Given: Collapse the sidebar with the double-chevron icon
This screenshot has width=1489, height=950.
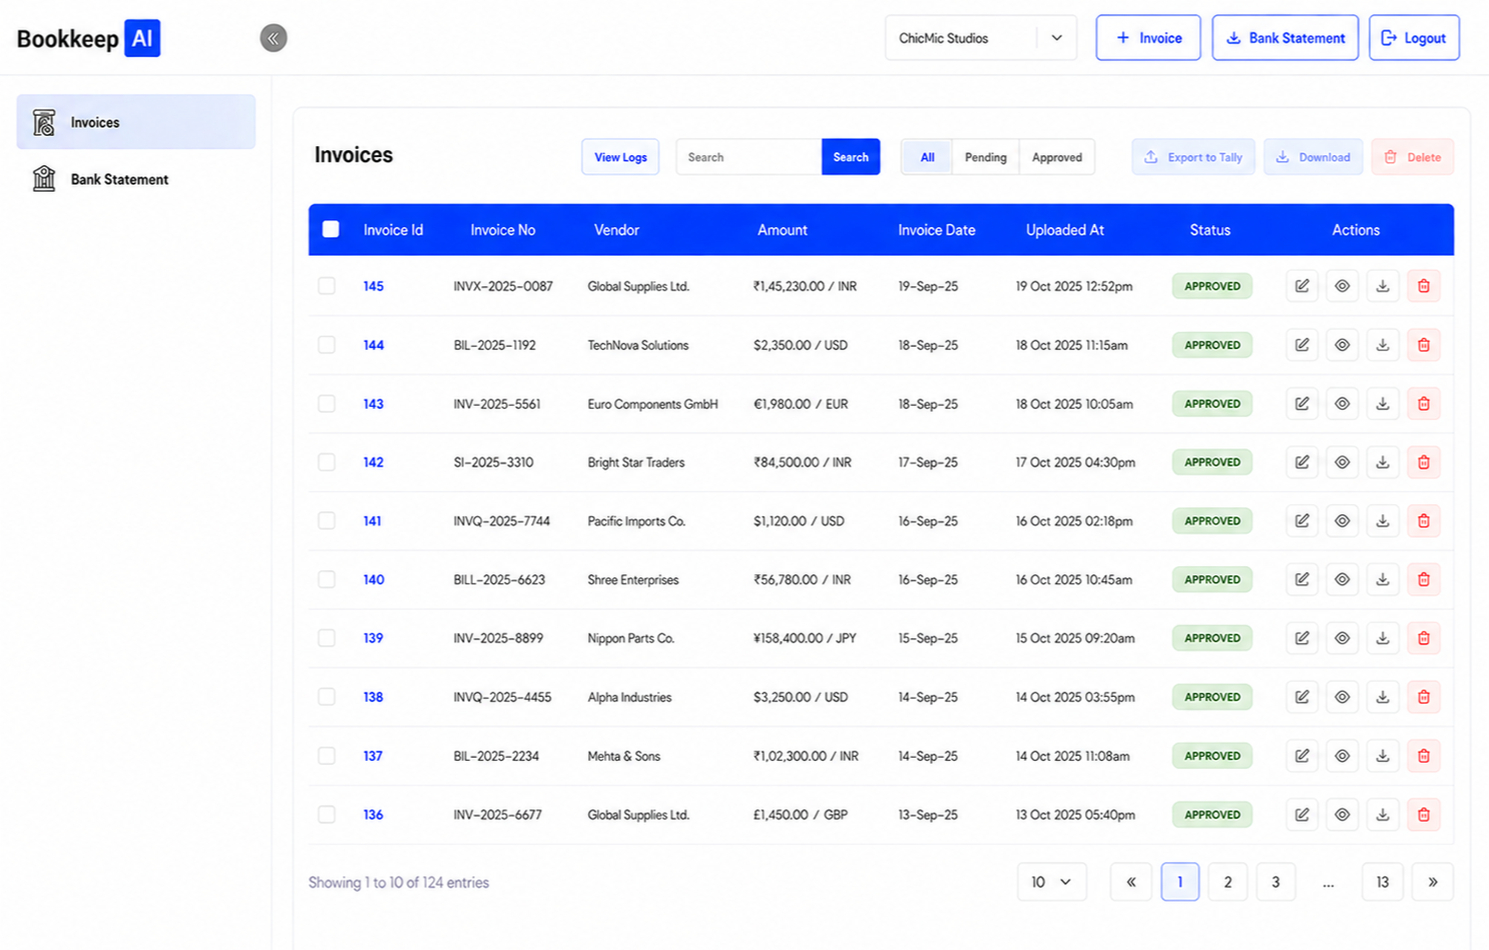Looking at the screenshot, I should pyautogui.click(x=273, y=38).
